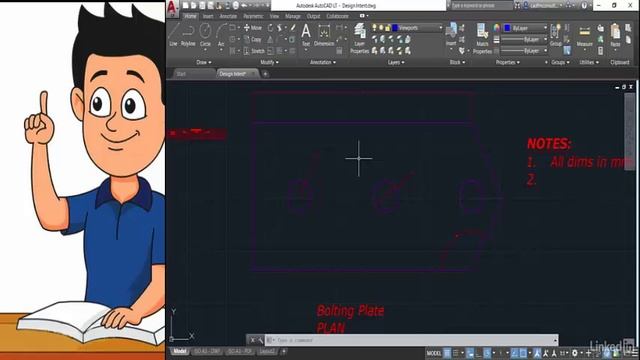Select the Polyline tool

coord(188,34)
